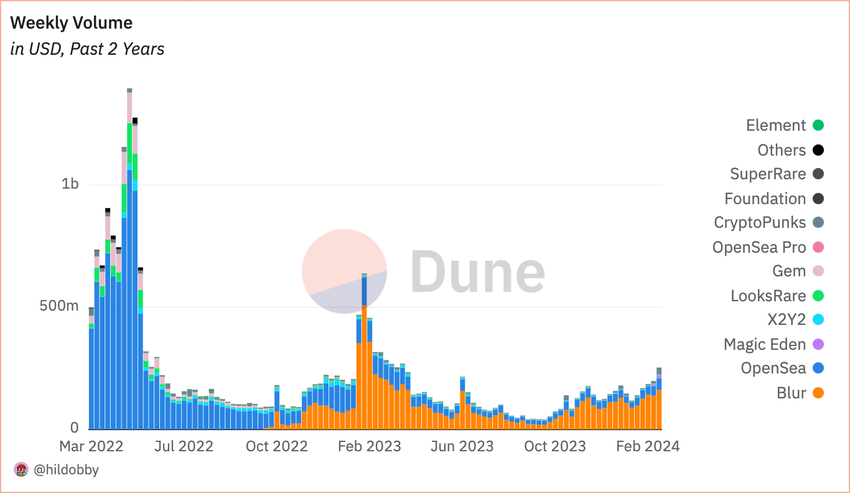The width and height of the screenshot is (850, 493).
Task: Click the pink OpenSea Pro legend dot
Action: click(818, 247)
